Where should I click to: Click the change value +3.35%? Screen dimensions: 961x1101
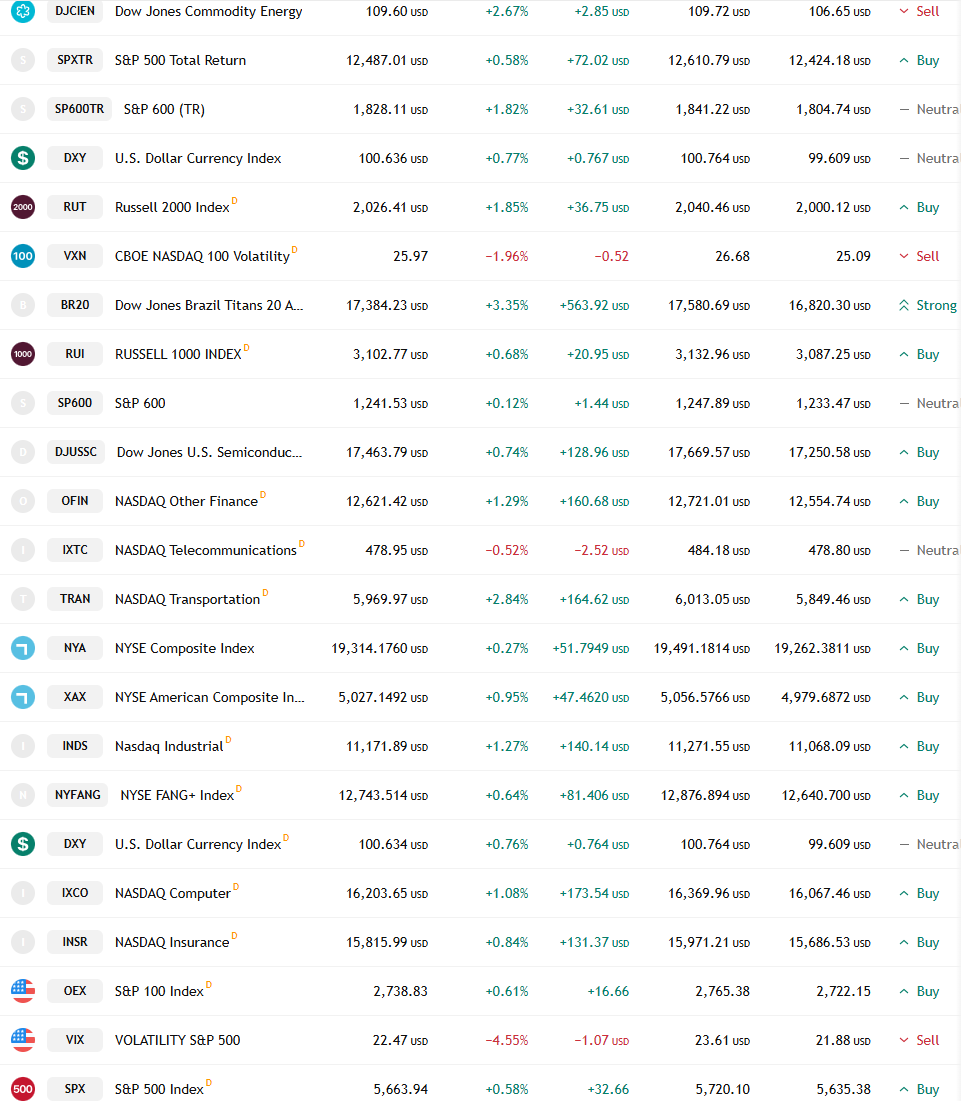tap(507, 305)
